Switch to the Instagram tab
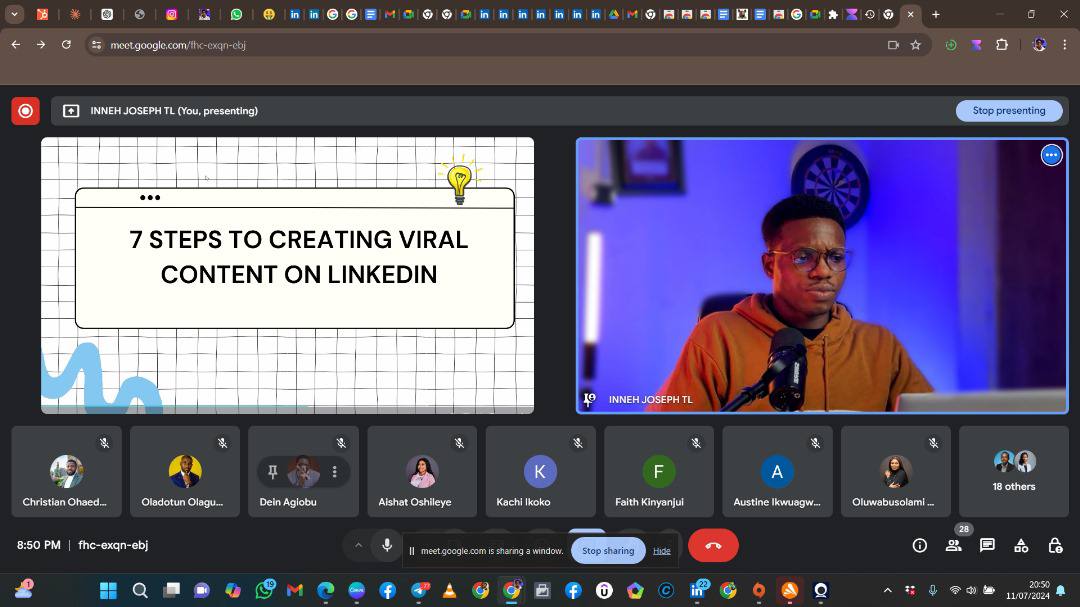Image resolution: width=1080 pixels, height=607 pixels. click(x=172, y=14)
